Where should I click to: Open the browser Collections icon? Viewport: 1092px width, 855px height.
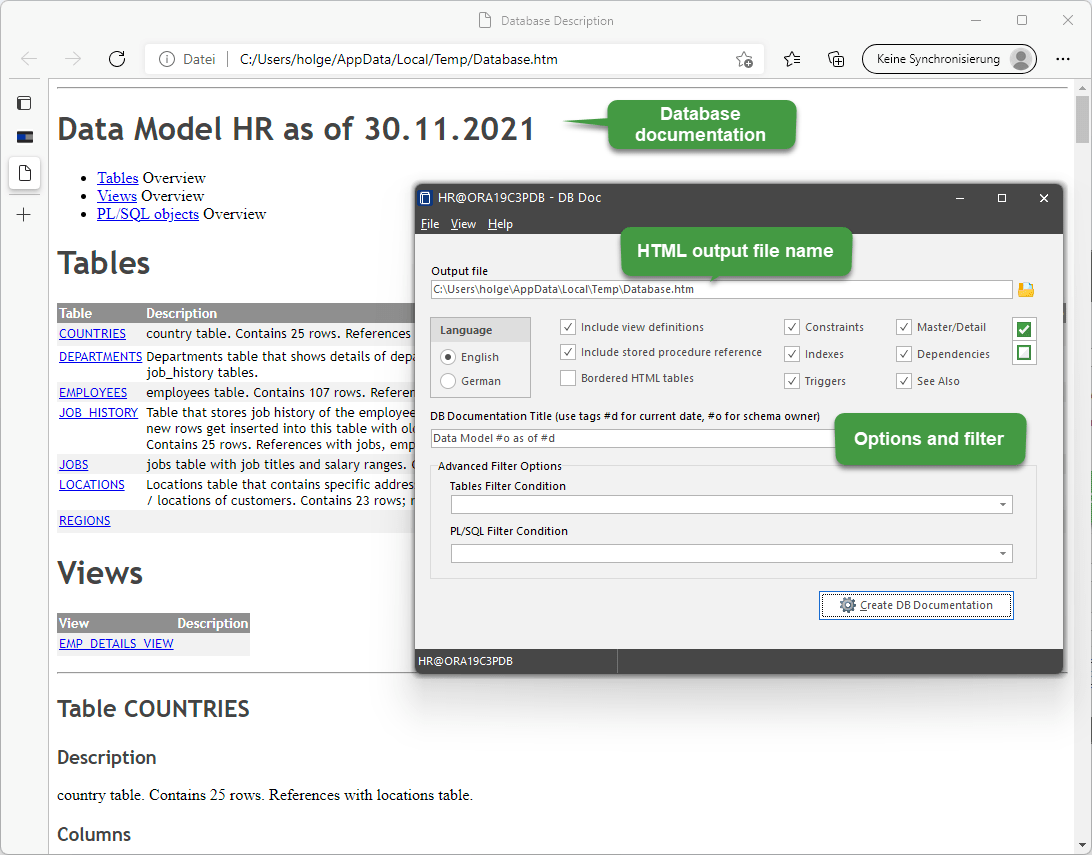click(836, 59)
